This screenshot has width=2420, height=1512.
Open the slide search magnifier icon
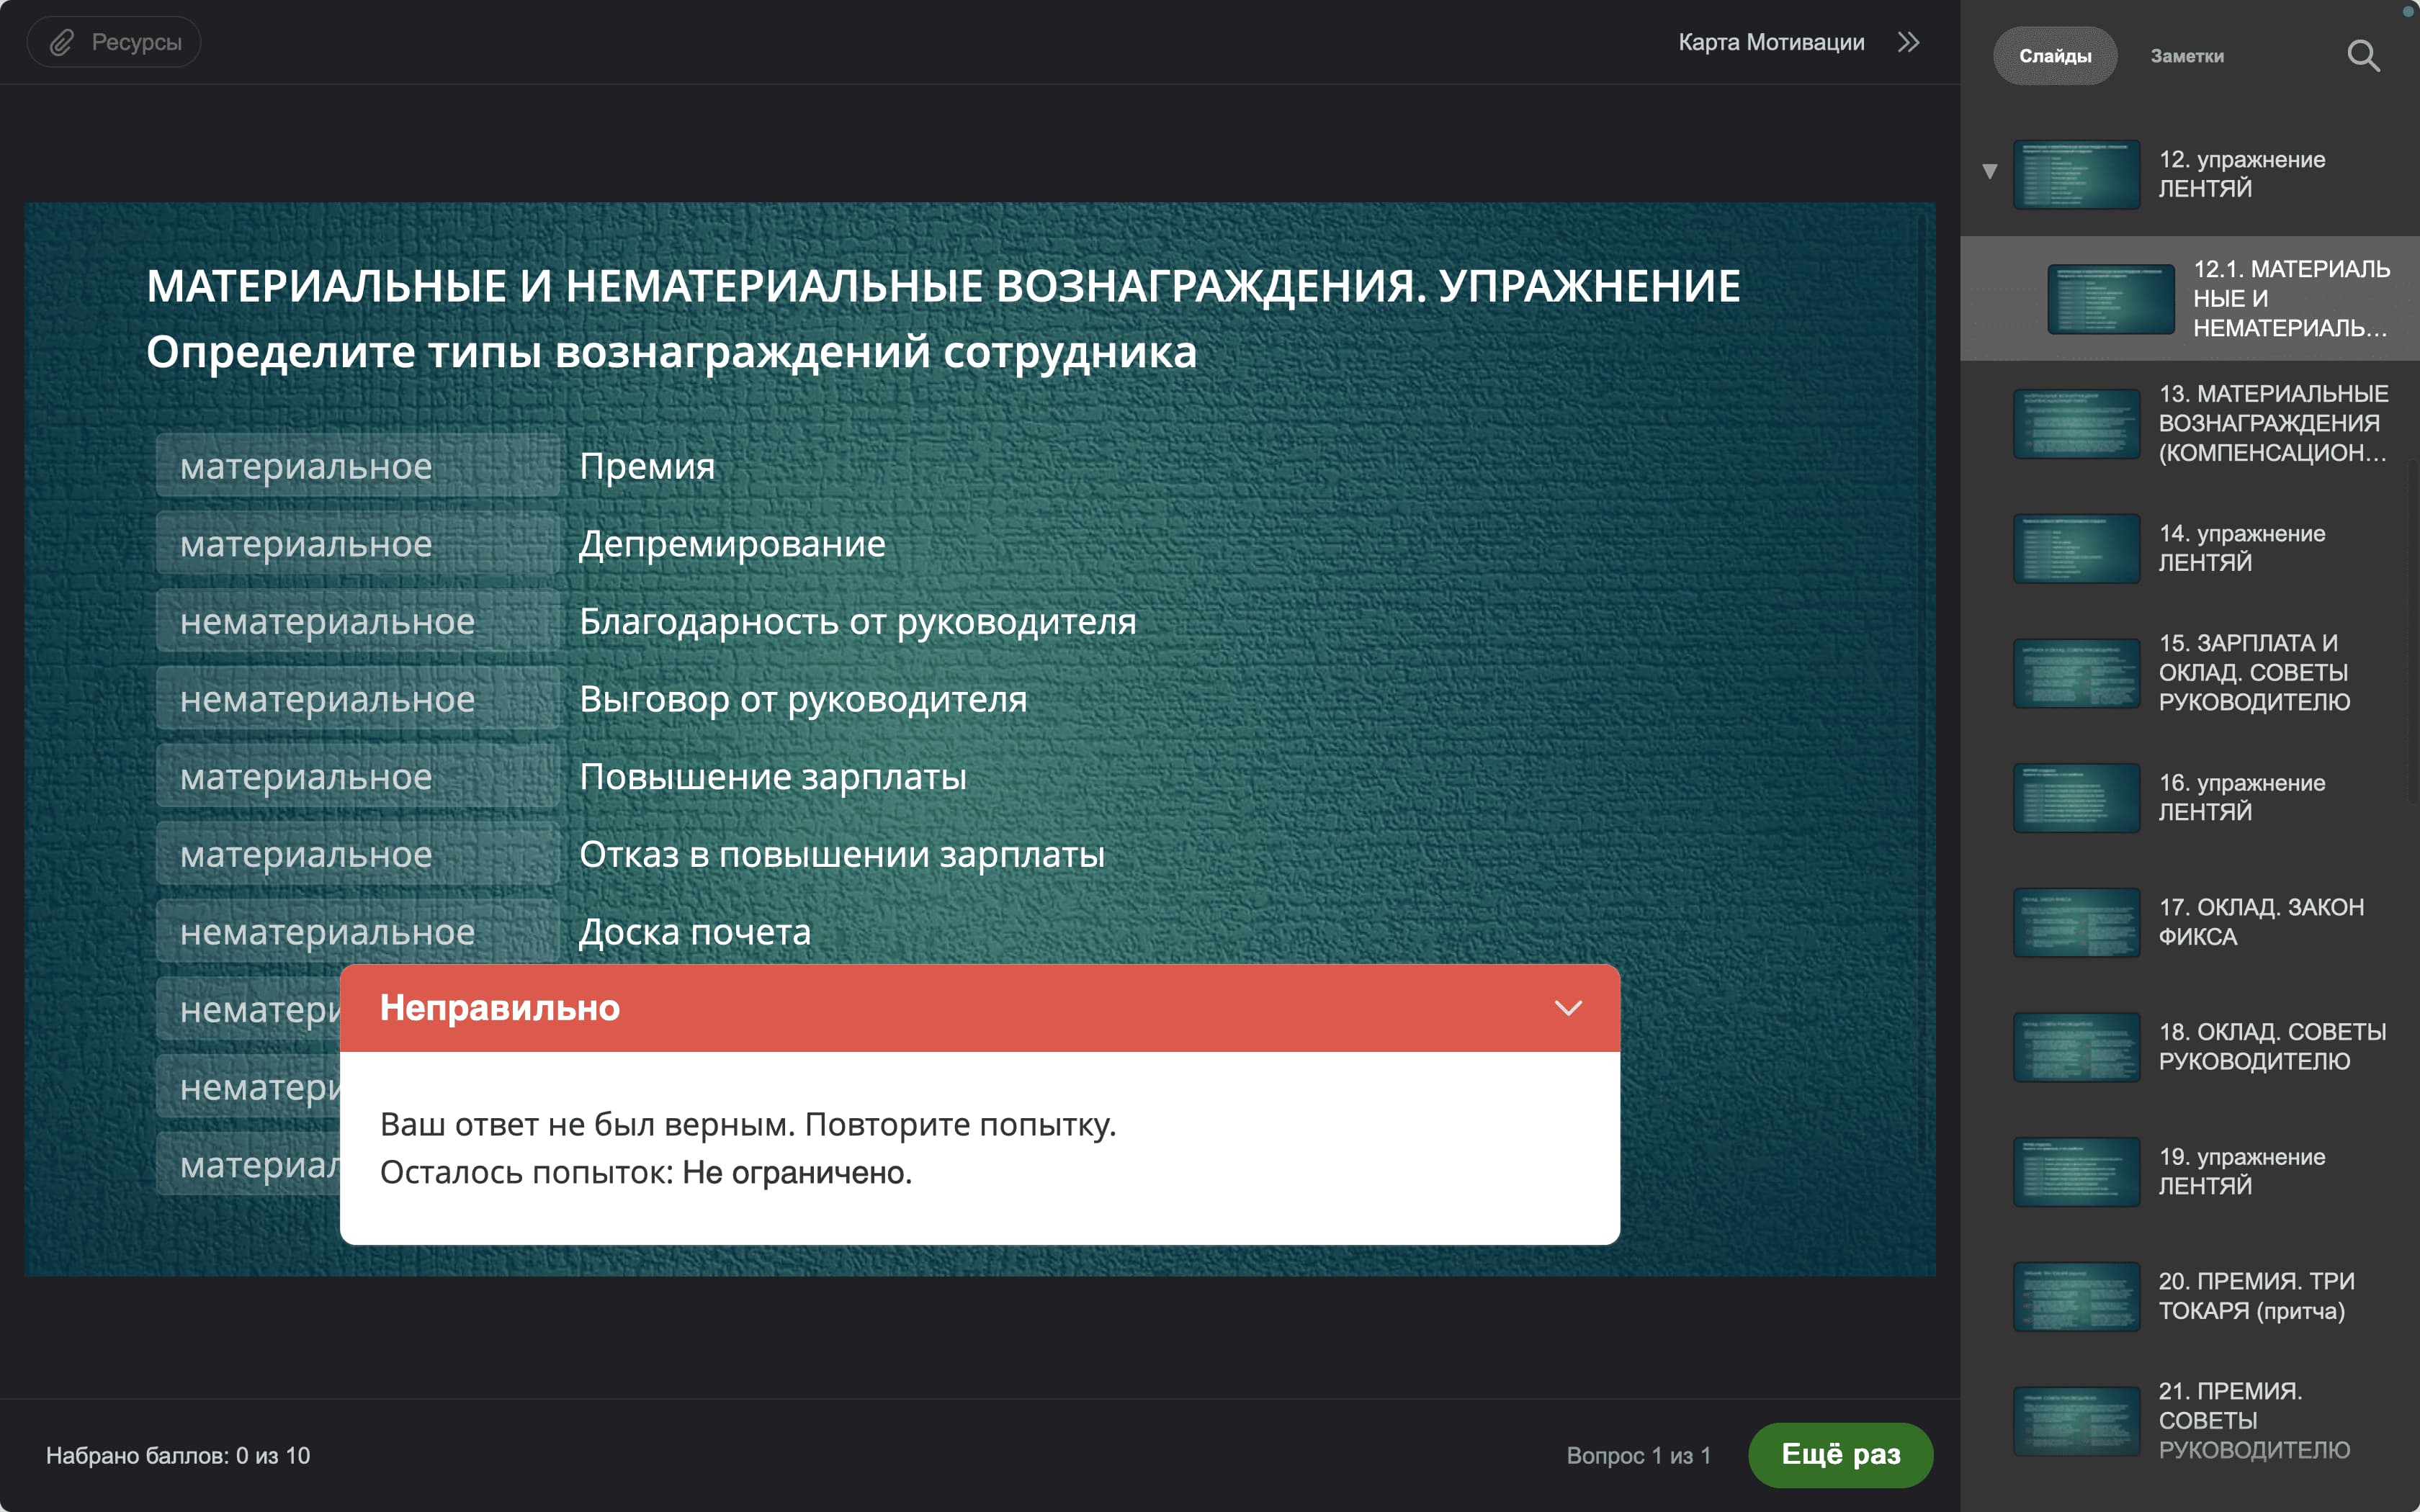click(x=2363, y=56)
